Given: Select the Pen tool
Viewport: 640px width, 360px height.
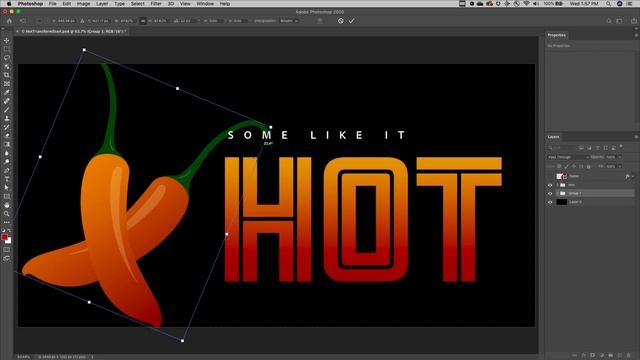Looking at the screenshot, I should tap(7, 170).
